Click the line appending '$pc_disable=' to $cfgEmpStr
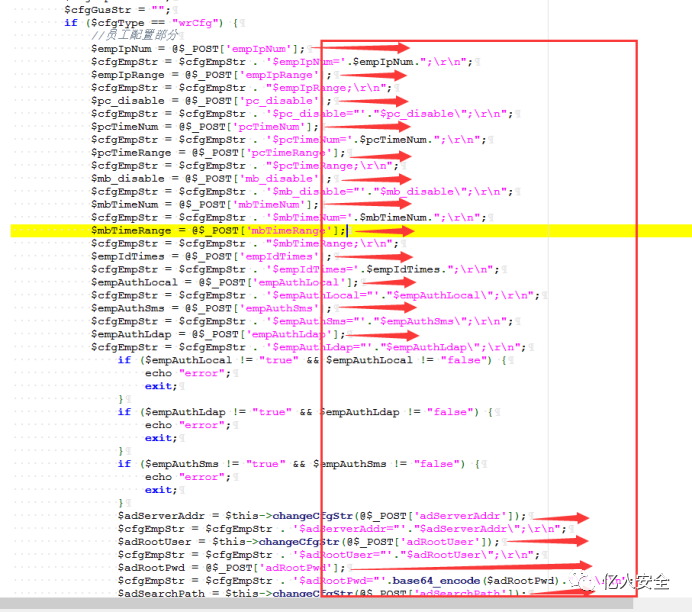Screen dimensions: 692x612 (302, 113)
